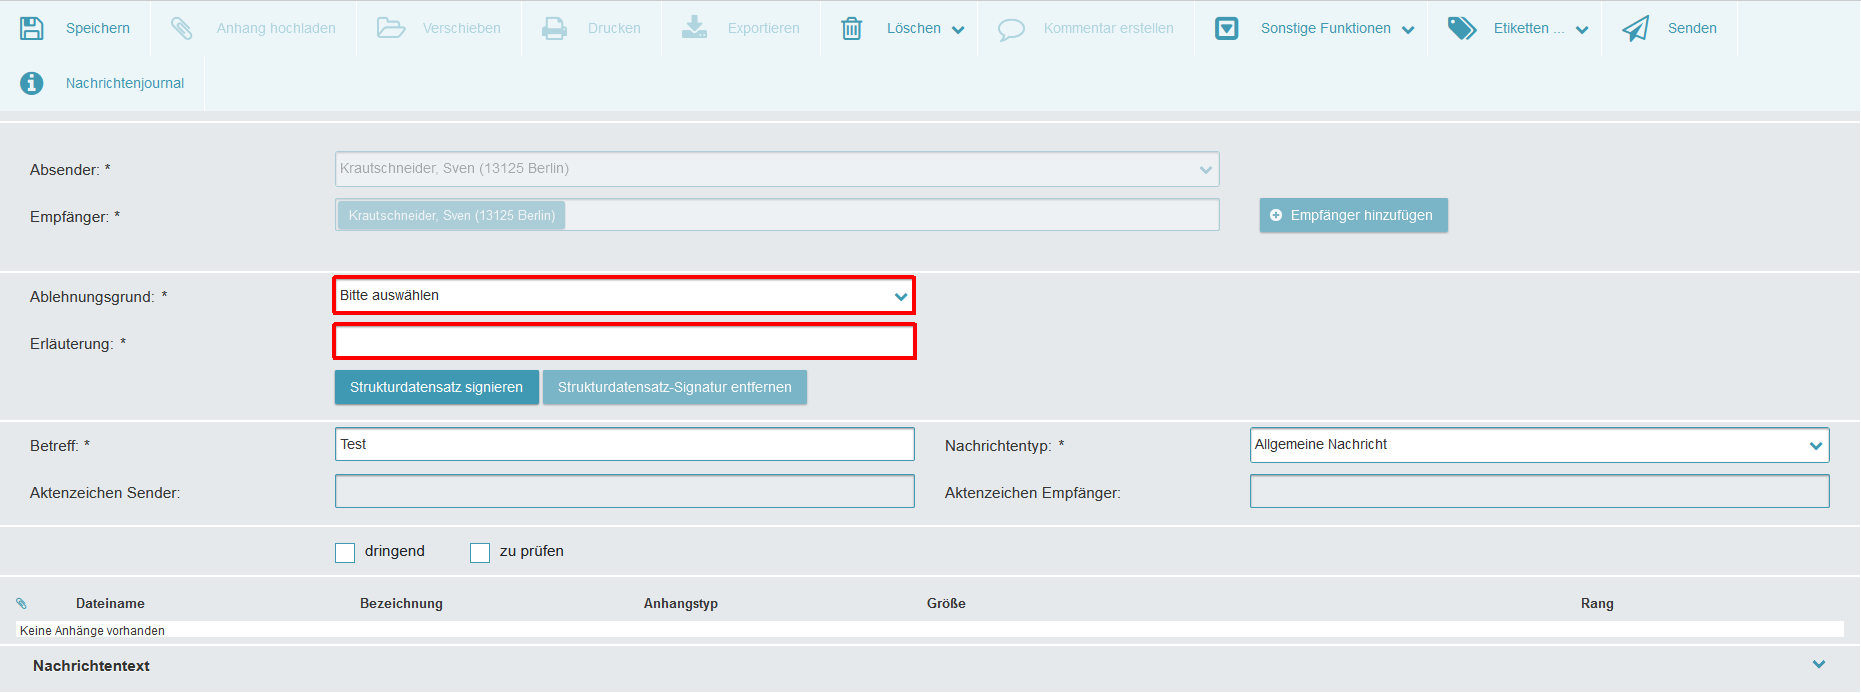Open the Nachrichtentyp dropdown
The width and height of the screenshot is (1861, 693).
(1540, 445)
